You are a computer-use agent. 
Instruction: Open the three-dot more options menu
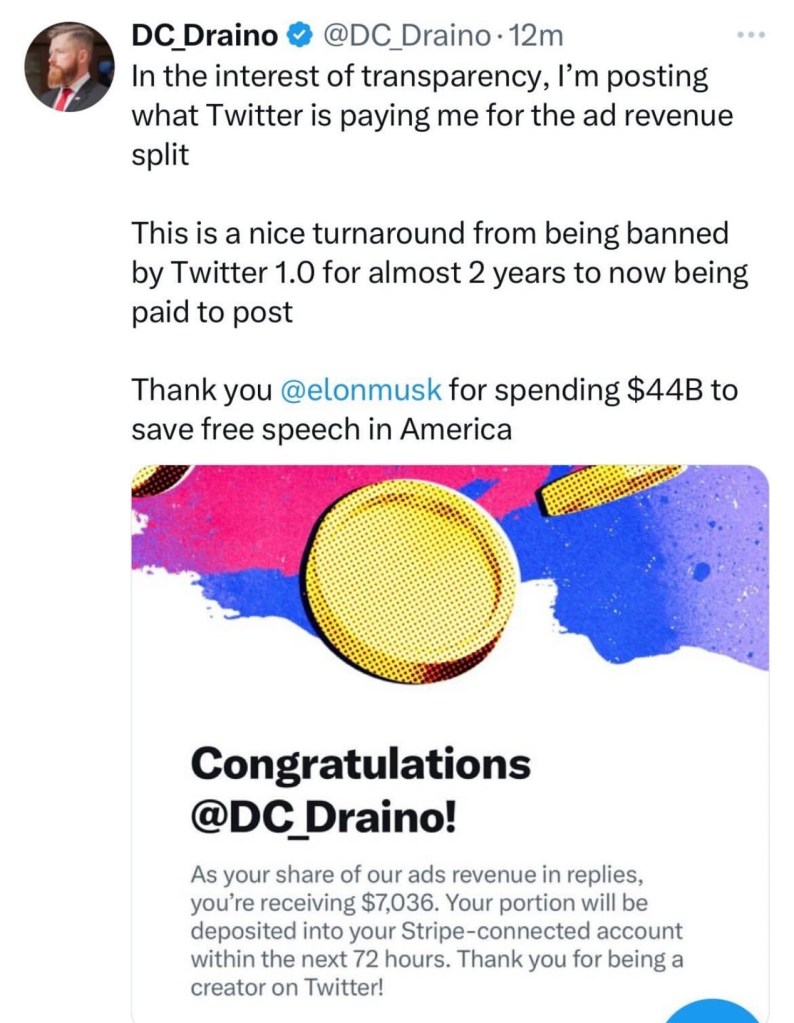pos(749,36)
